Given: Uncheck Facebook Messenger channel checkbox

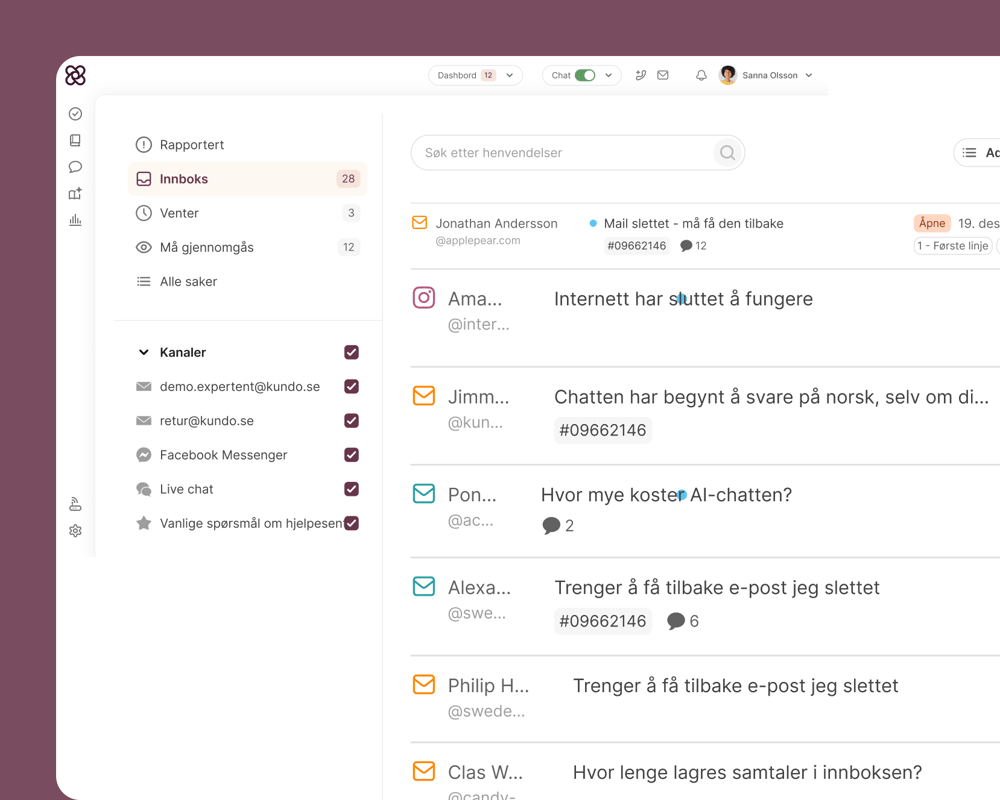Looking at the screenshot, I should (351, 455).
